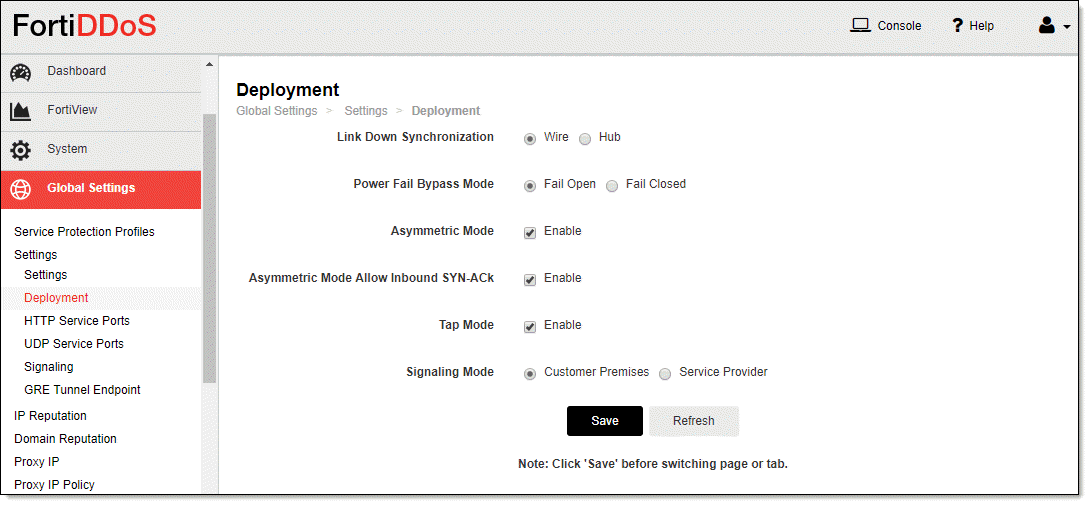1089x505 pixels.
Task: Click the user profile icon
Action: click(1047, 26)
